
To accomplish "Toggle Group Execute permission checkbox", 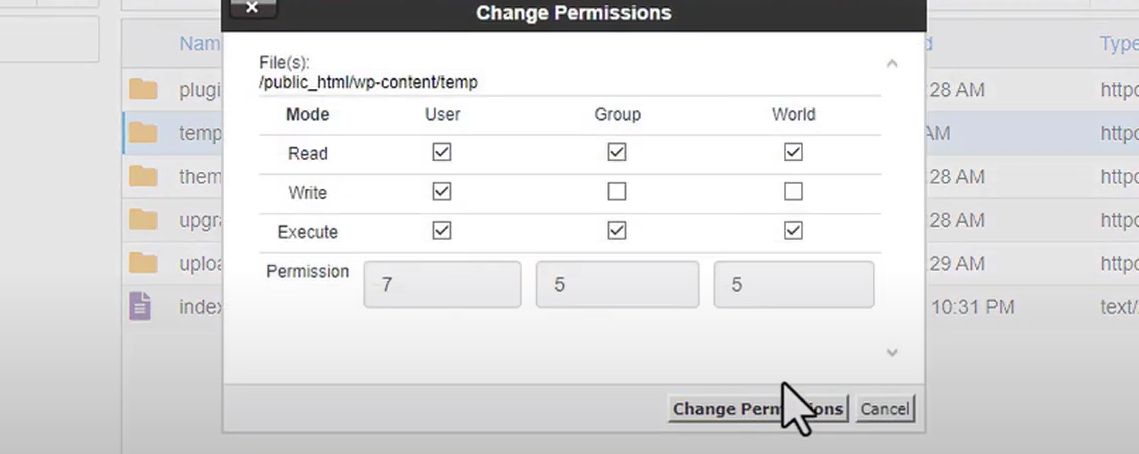I will click(617, 231).
